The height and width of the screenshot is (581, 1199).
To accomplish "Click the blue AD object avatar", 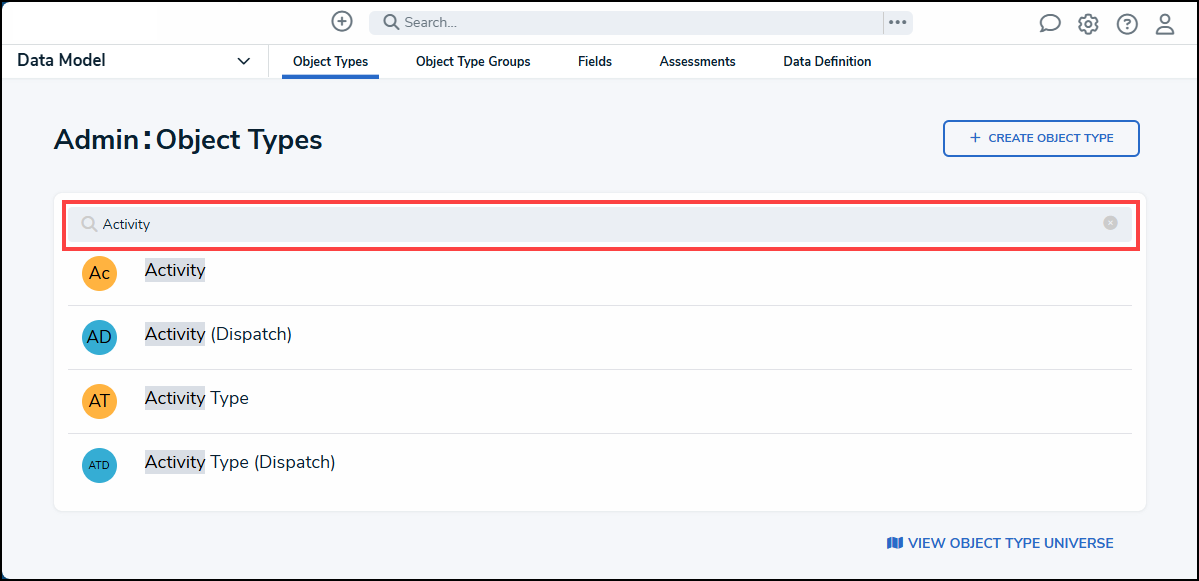I will click(99, 337).
